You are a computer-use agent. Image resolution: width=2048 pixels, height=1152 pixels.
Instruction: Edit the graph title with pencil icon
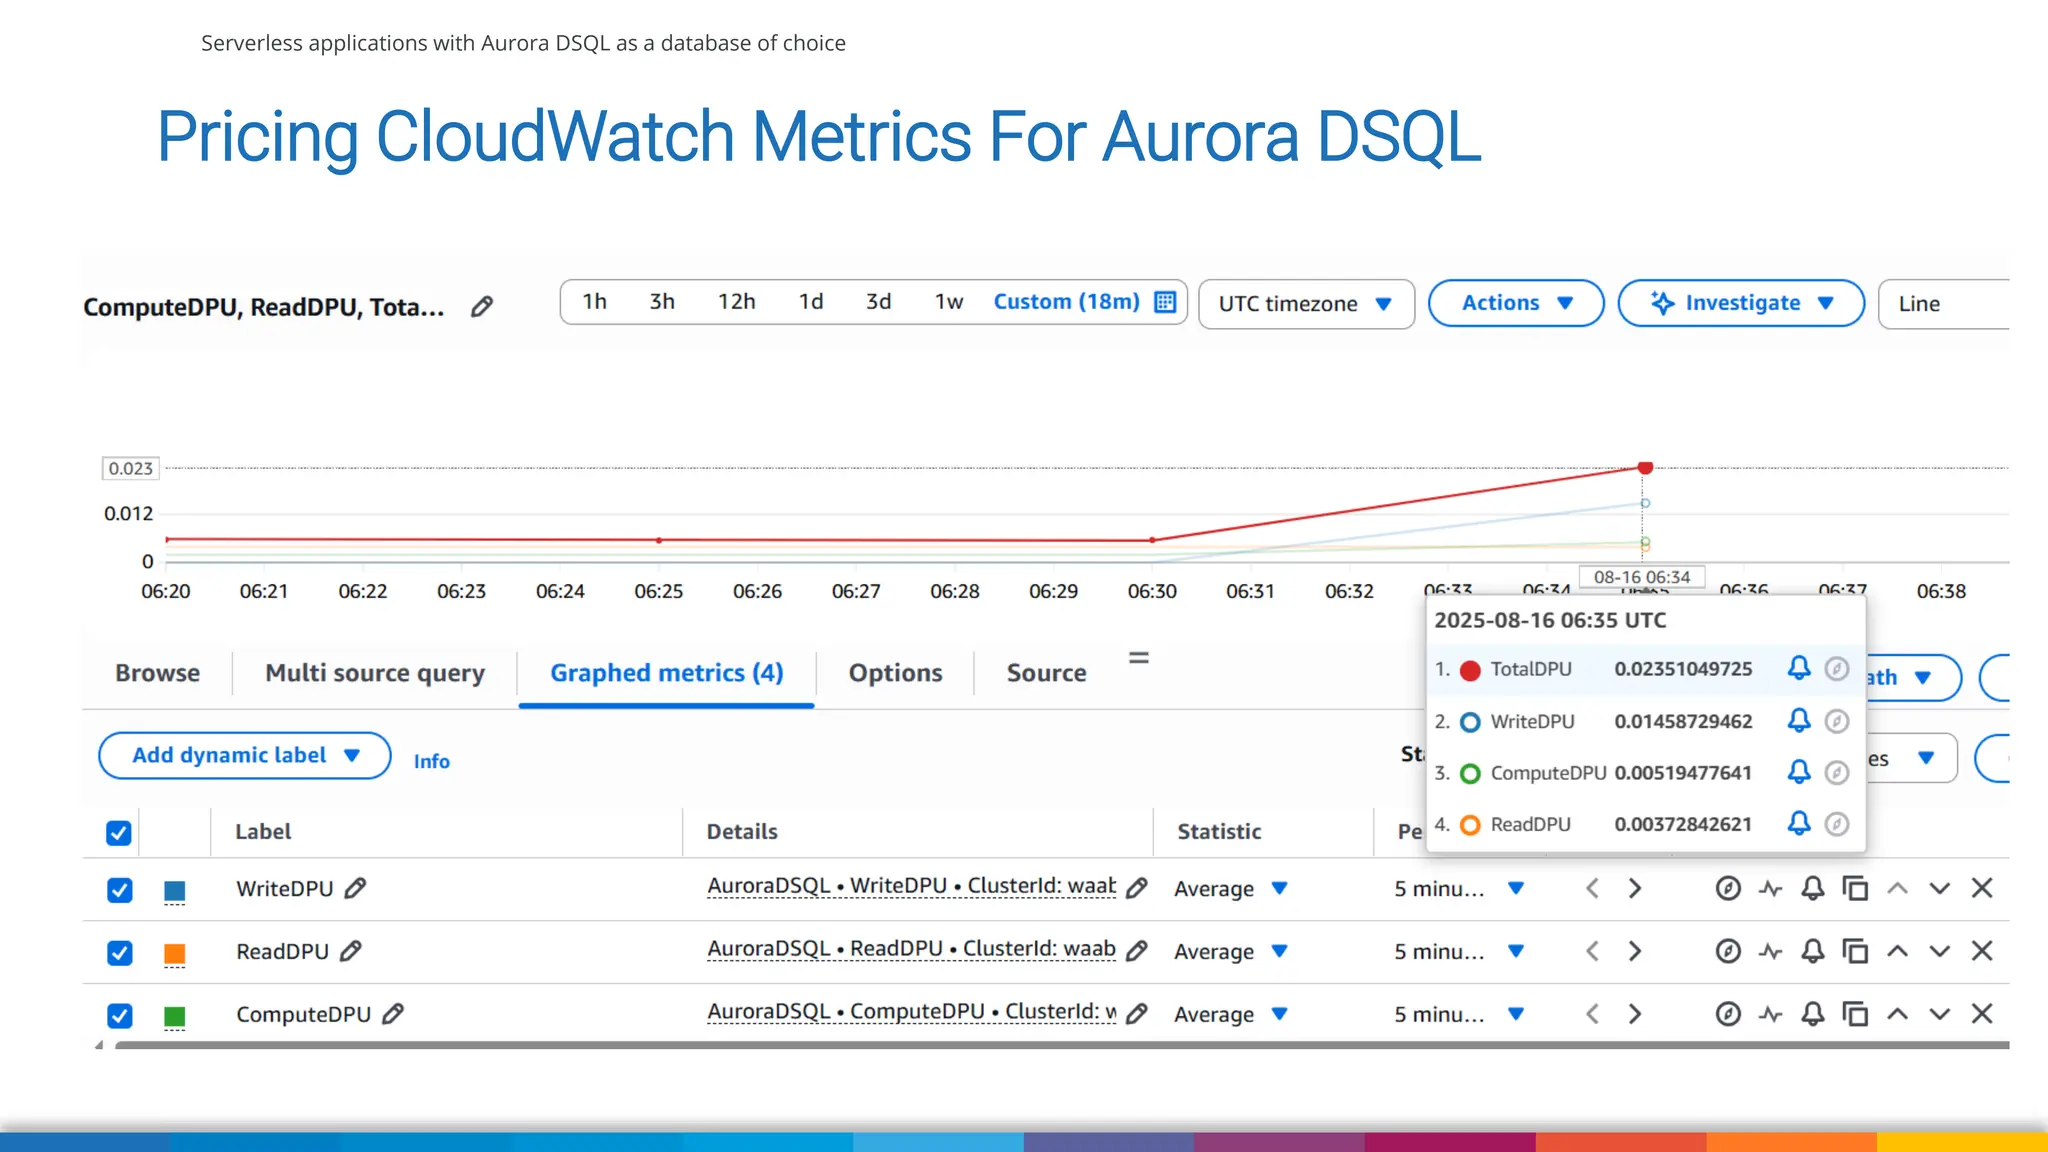point(482,306)
